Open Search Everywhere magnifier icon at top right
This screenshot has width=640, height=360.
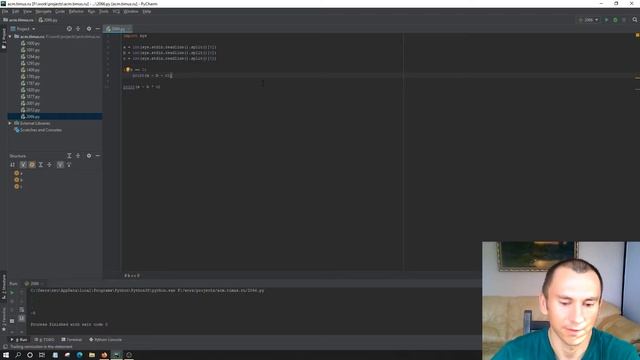click(x=635, y=20)
